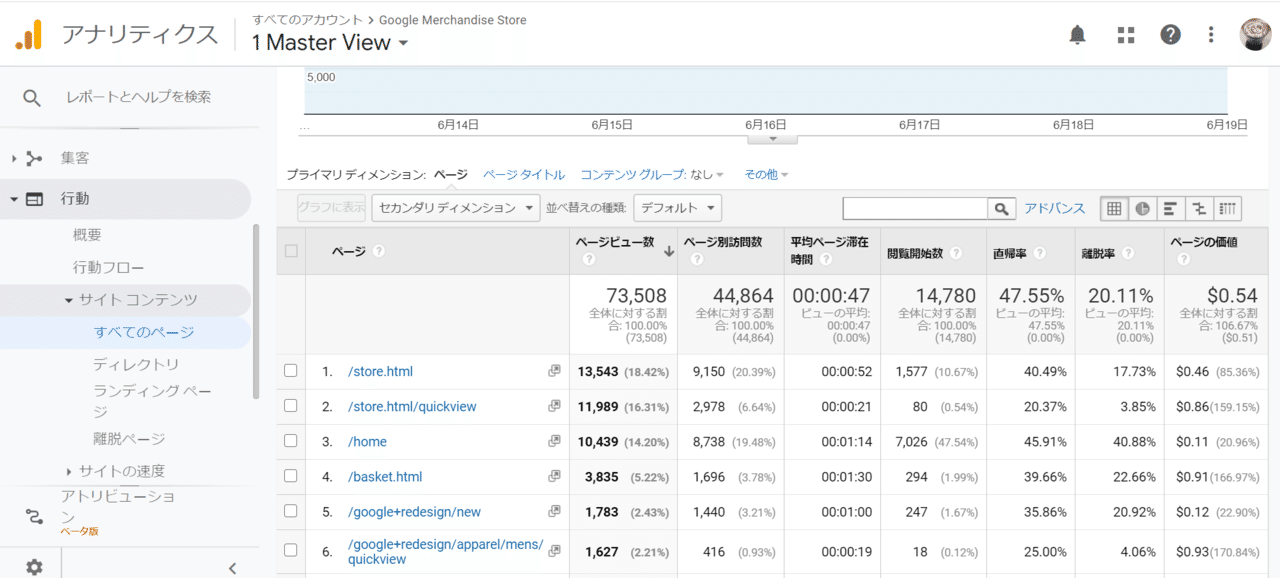Check the /store.html/quickview row checkbox
1280x578 pixels.
pyautogui.click(x=291, y=406)
